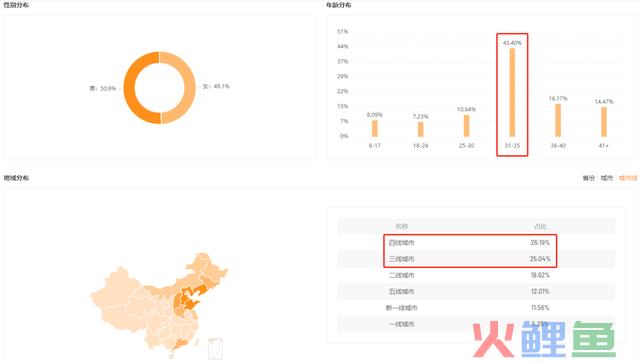Select the 五线城市 table row

coord(476,292)
